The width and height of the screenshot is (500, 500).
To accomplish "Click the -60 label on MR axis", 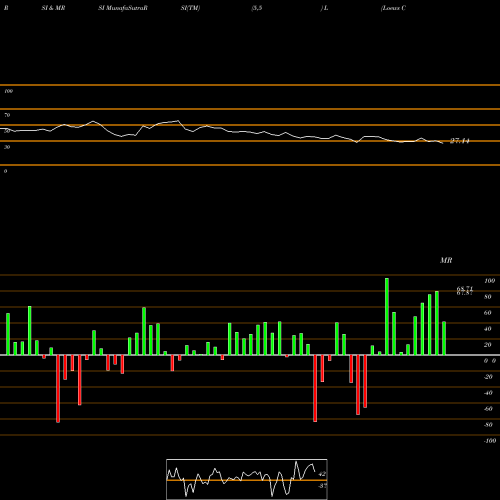I will (488, 409).
